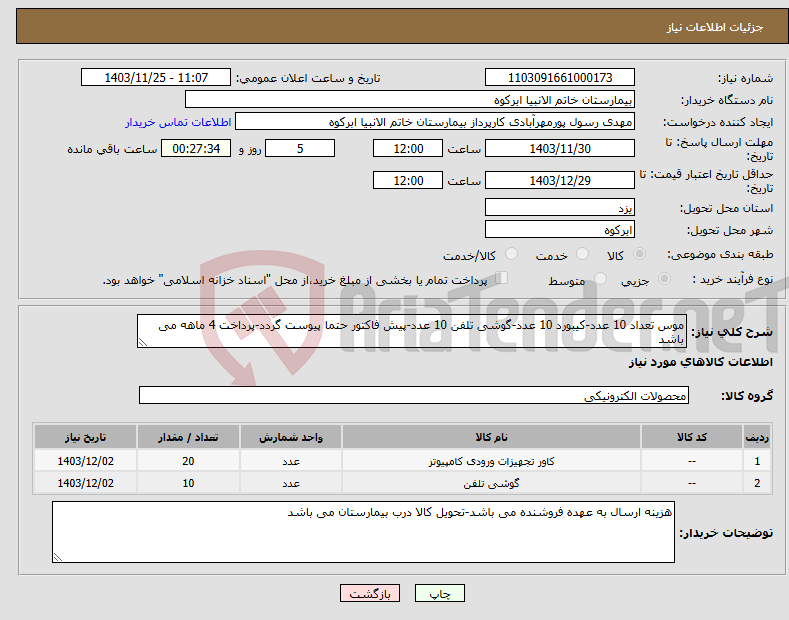This screenshot has height=620, width=789.
Task: Click the goods group field محصولات الکترونیکی
Action: (414, 396)
